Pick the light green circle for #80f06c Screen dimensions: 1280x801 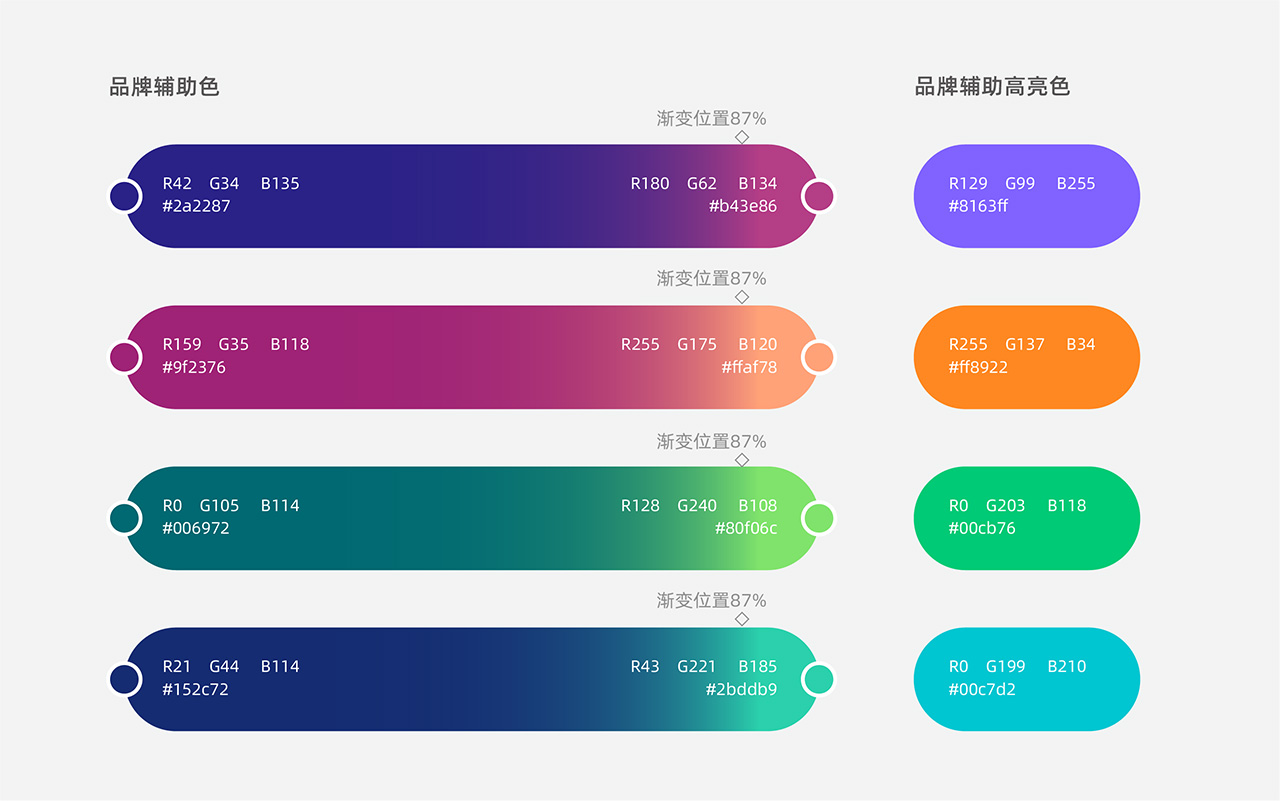(819, 518)
